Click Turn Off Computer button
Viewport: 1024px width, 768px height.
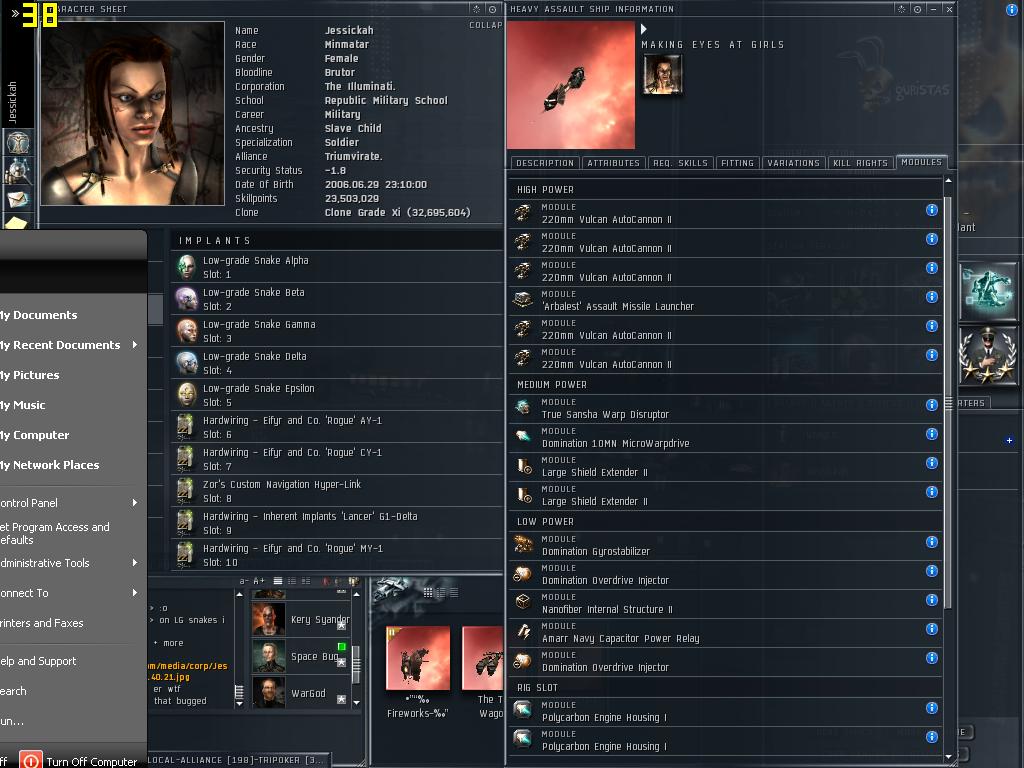pyautogui.click(x=78, y=761)
